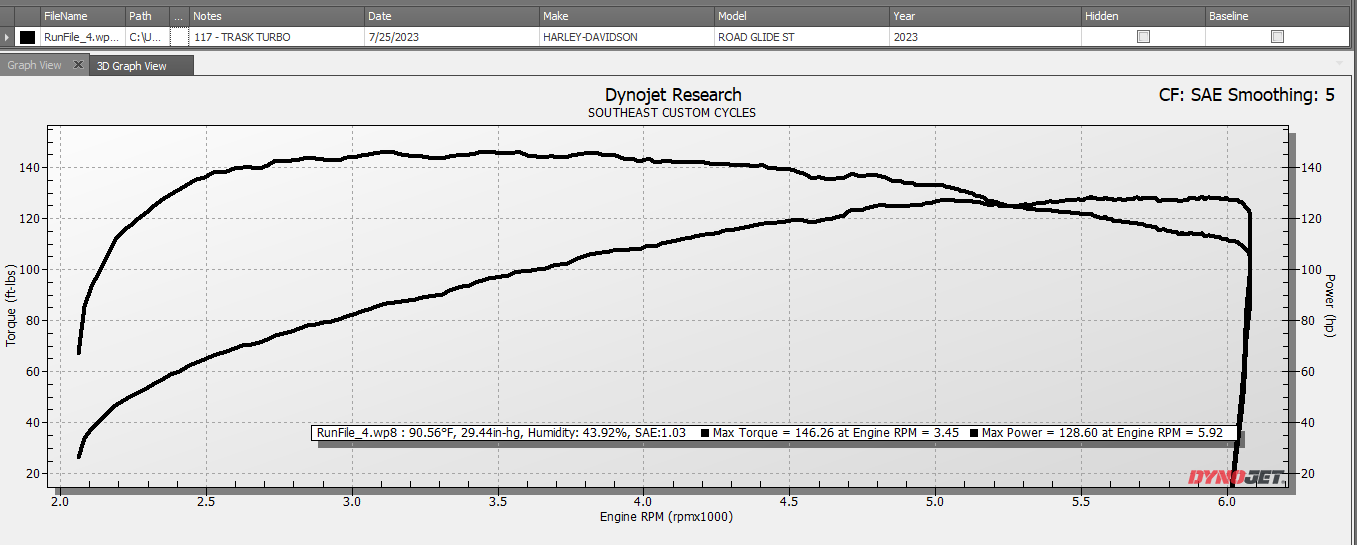The image size is (1357, 545).
Task: Click the Make column header
Action: pos(627,17)
